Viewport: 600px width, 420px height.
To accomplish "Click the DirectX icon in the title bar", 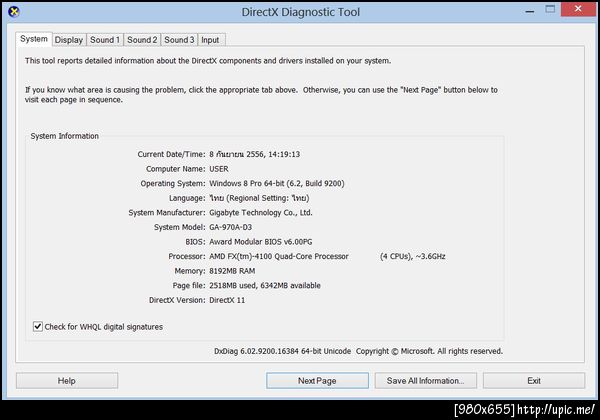I will tap(14, 12).
